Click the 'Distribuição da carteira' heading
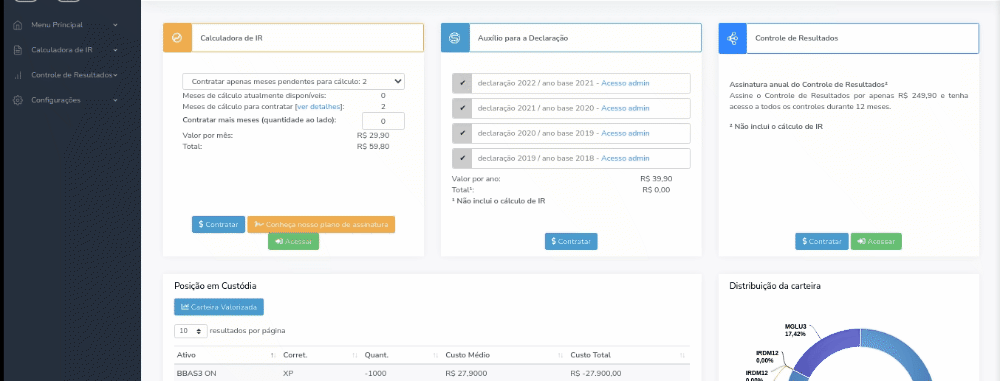 coord(775,286)
